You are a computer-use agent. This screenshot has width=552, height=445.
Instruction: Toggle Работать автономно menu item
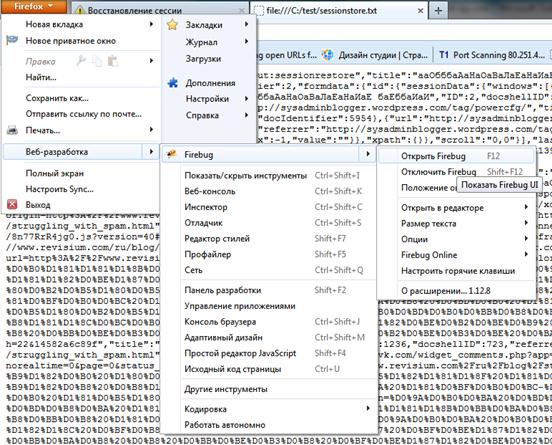tap(269, 425)
